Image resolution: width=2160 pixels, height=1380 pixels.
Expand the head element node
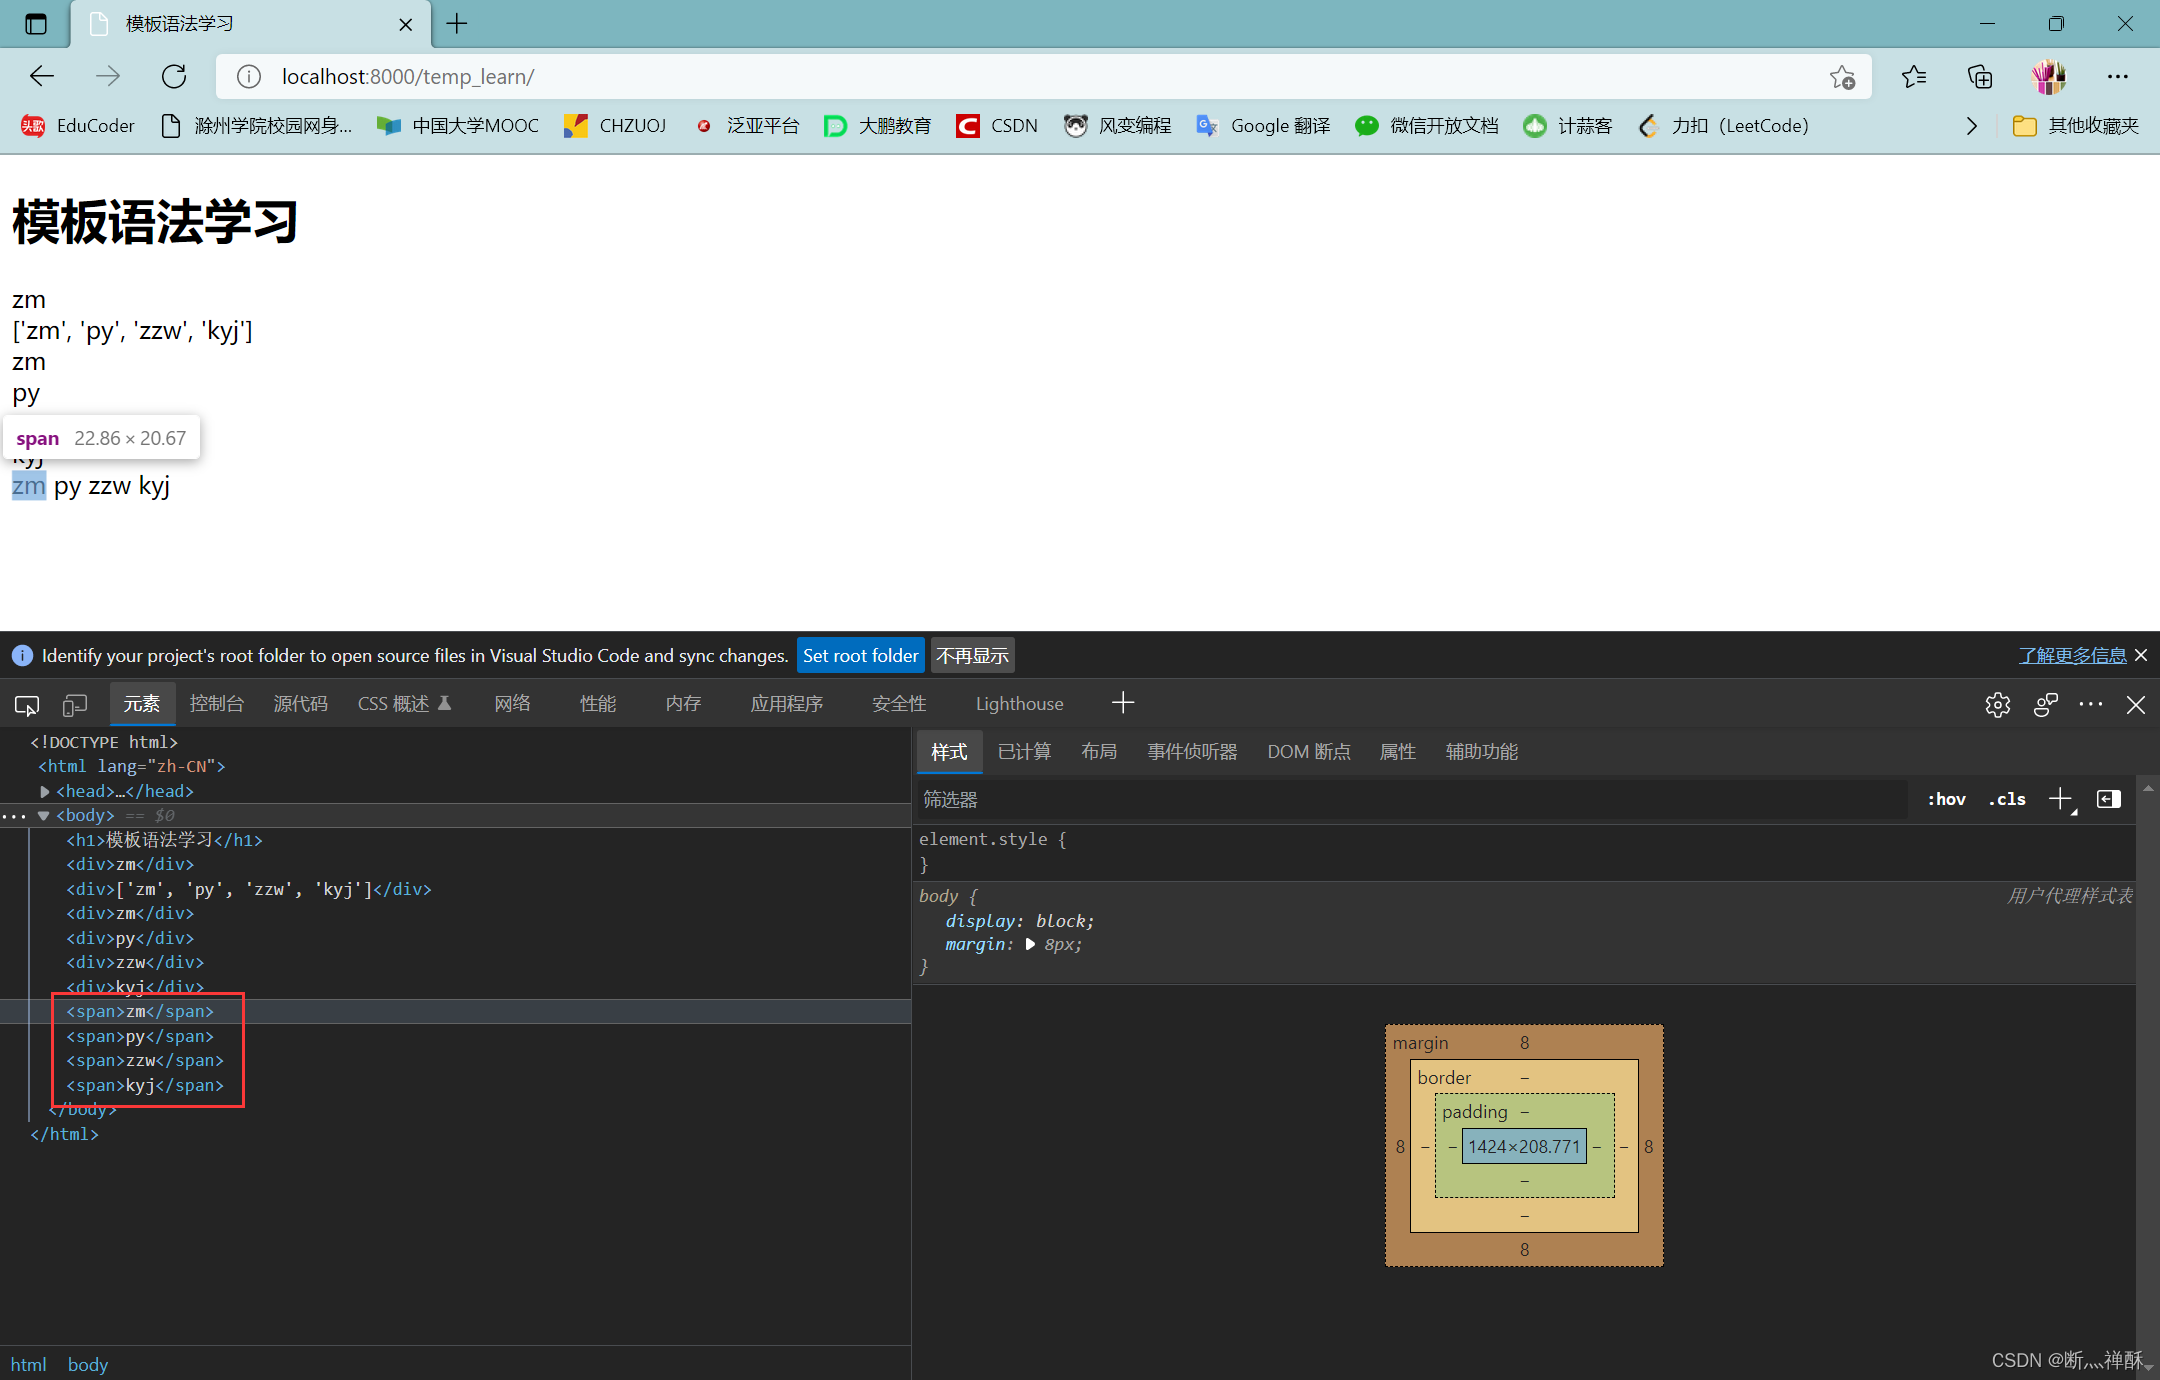(x=45, y=791)
